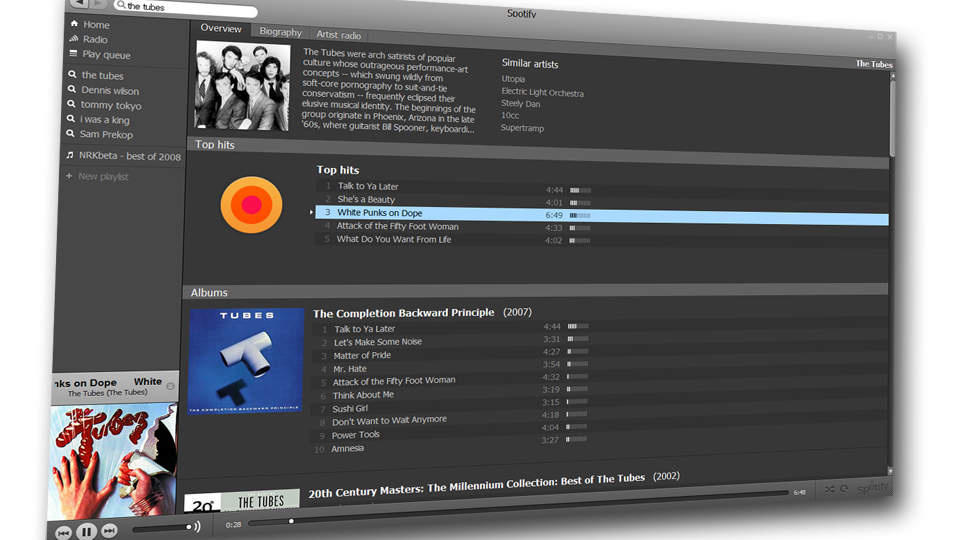This screenshot has height=540, width=960.
Task: Click the scrollbar down arrow
Action: tap(891, 471)
